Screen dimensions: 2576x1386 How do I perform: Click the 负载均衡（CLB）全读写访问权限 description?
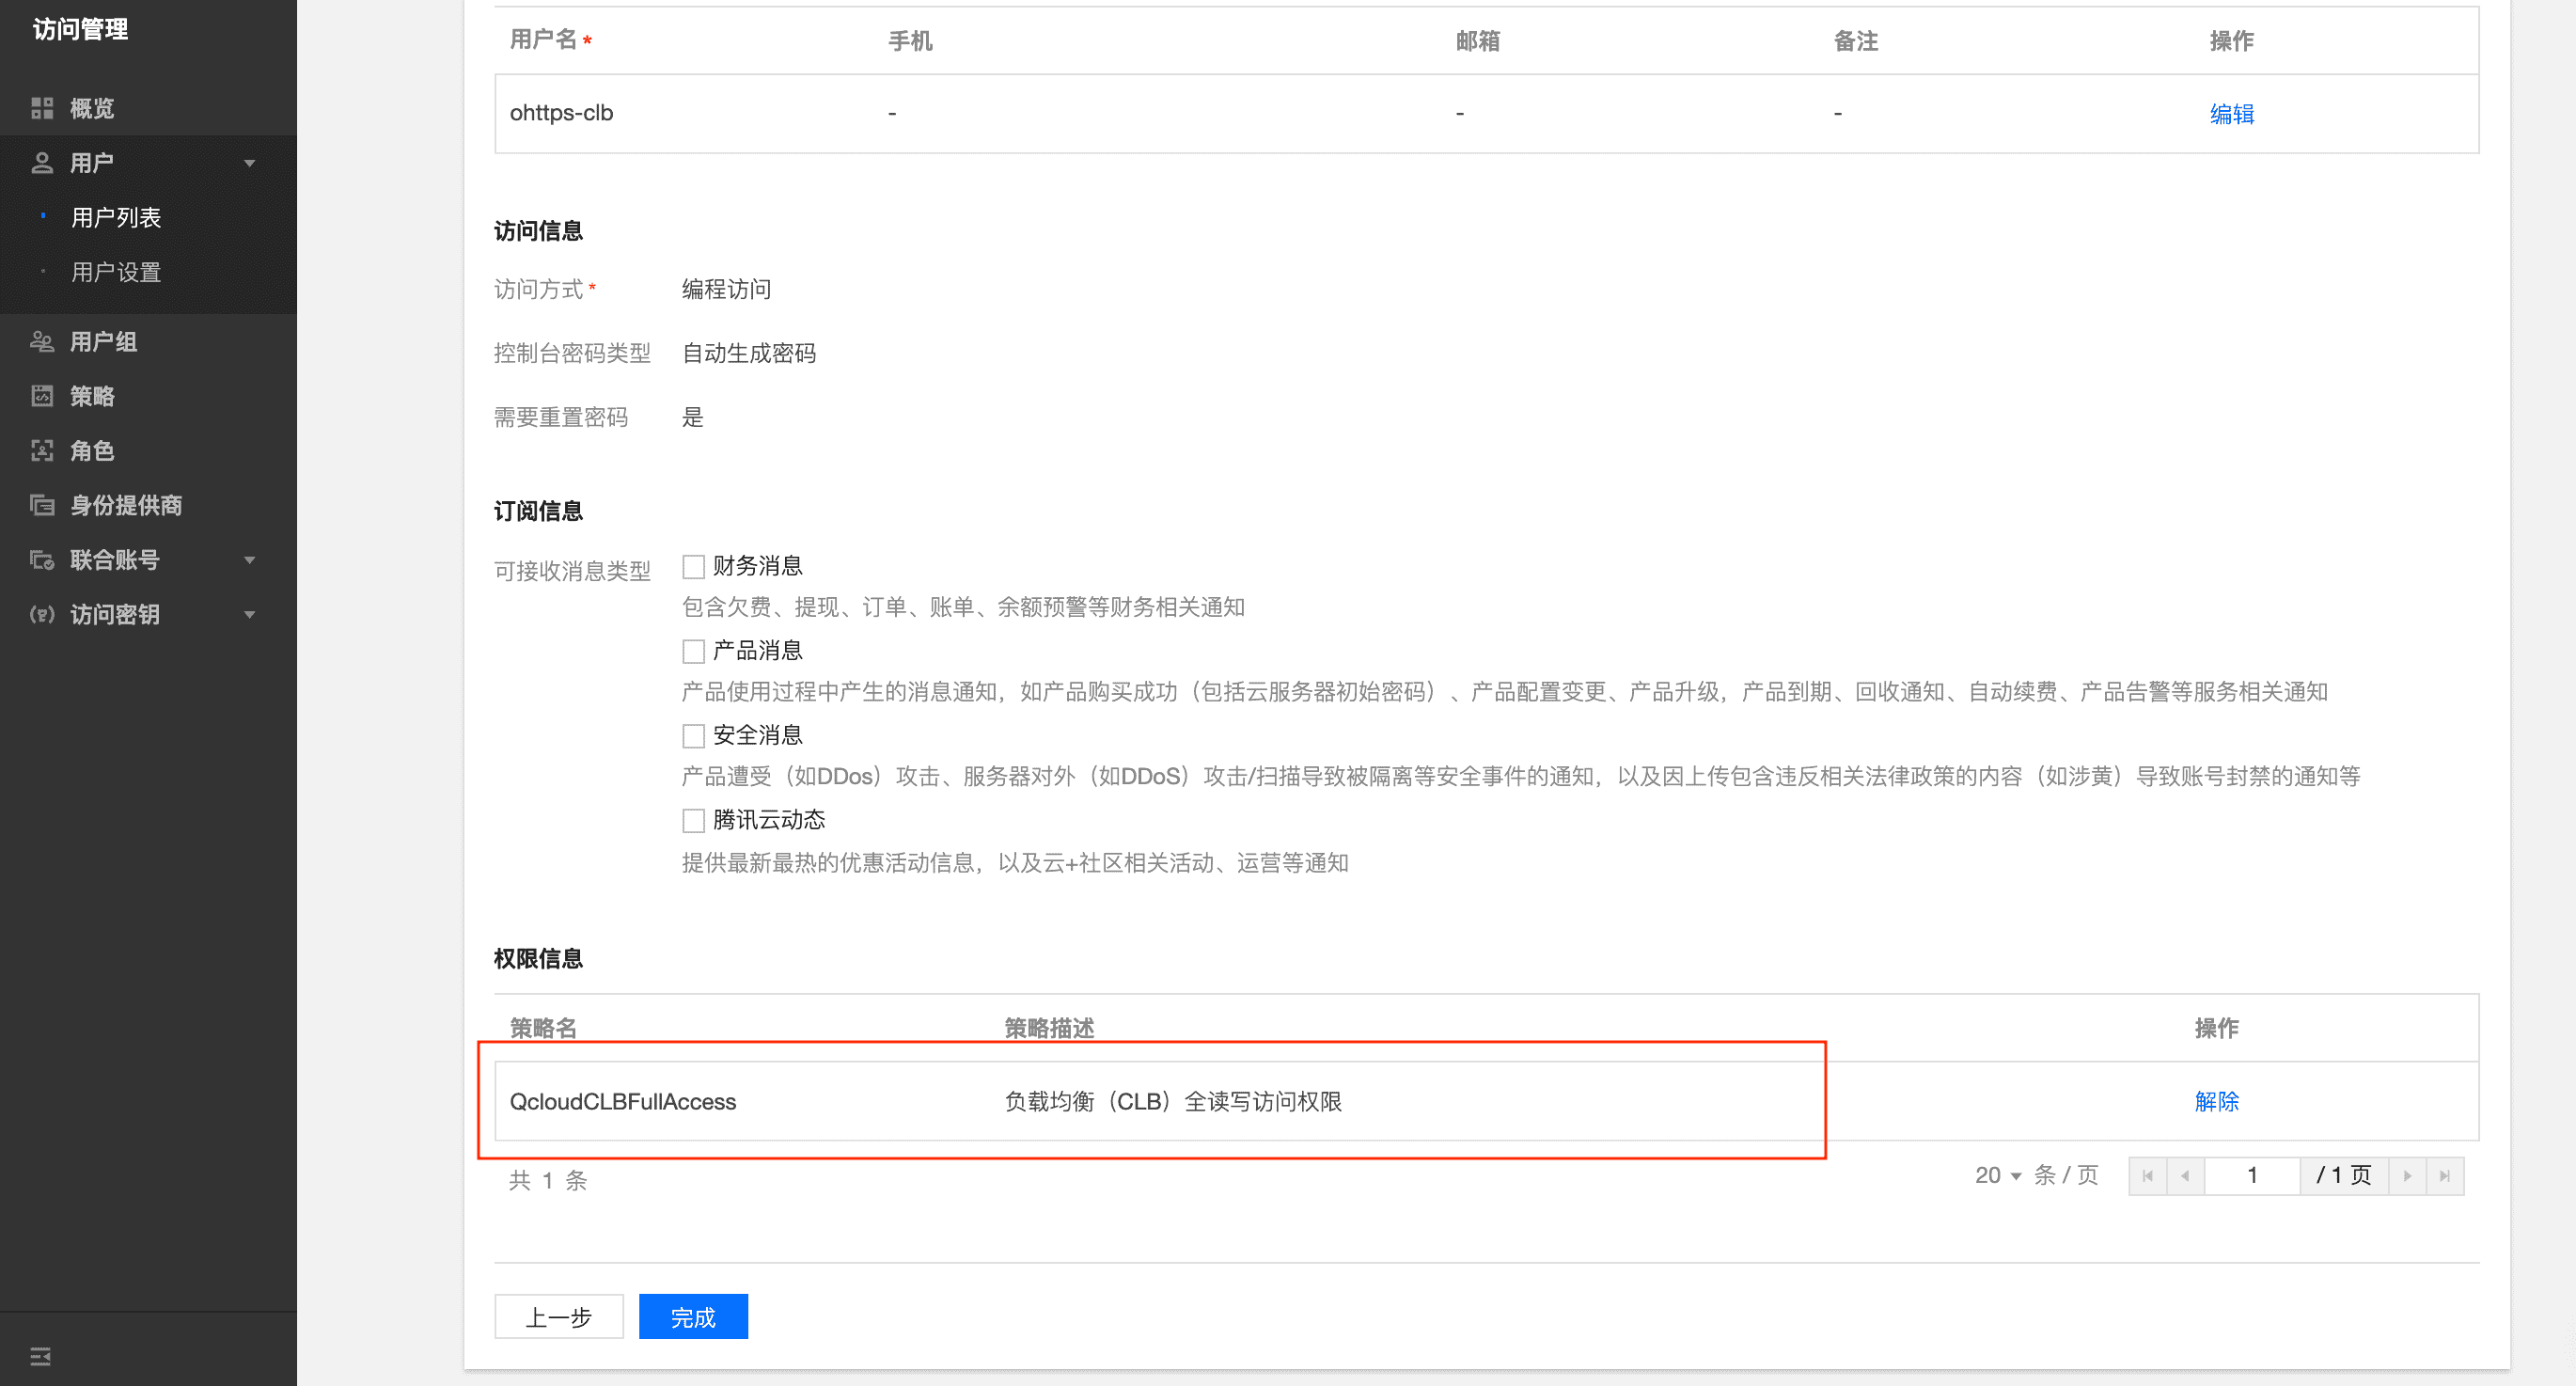(x=1173, y=1101)
